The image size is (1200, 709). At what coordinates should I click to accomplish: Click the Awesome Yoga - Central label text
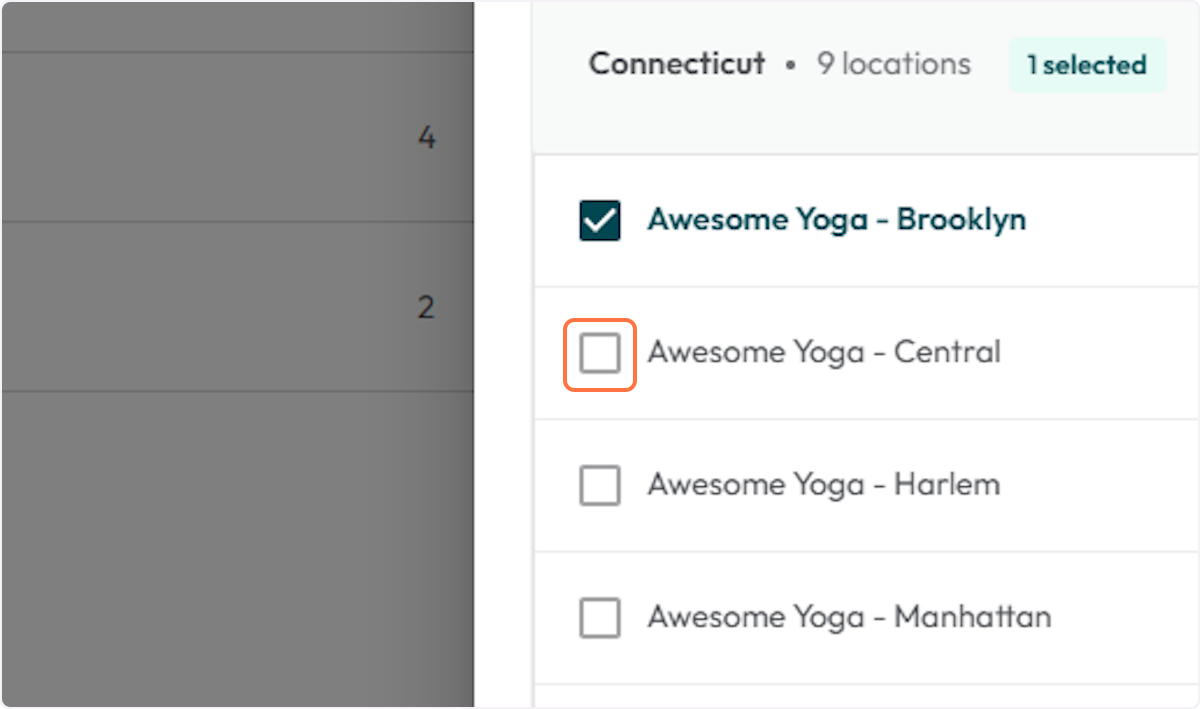click(824, 353)
